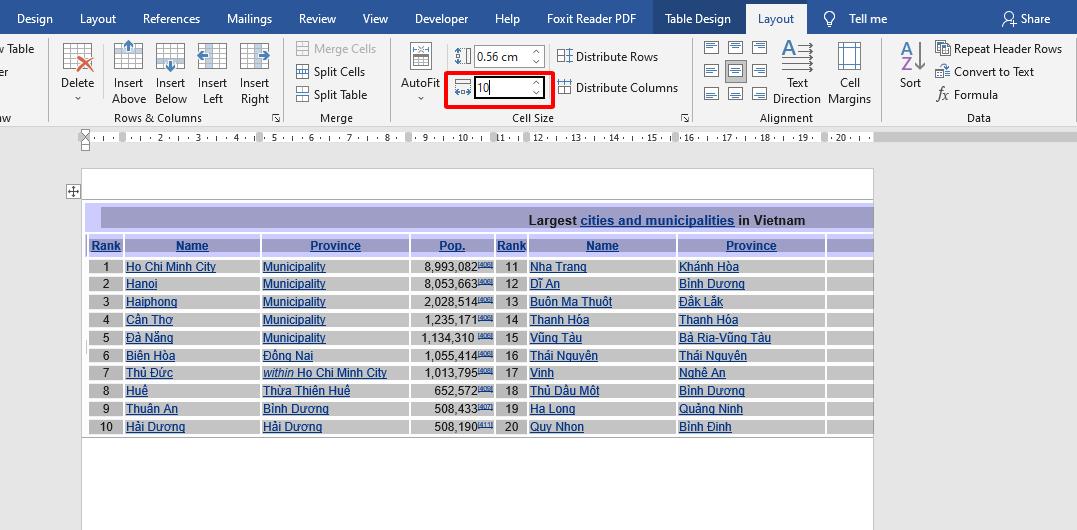Open the References tab
The width and height of the screenshot is (1077, 530).
(x=171, y=18)
